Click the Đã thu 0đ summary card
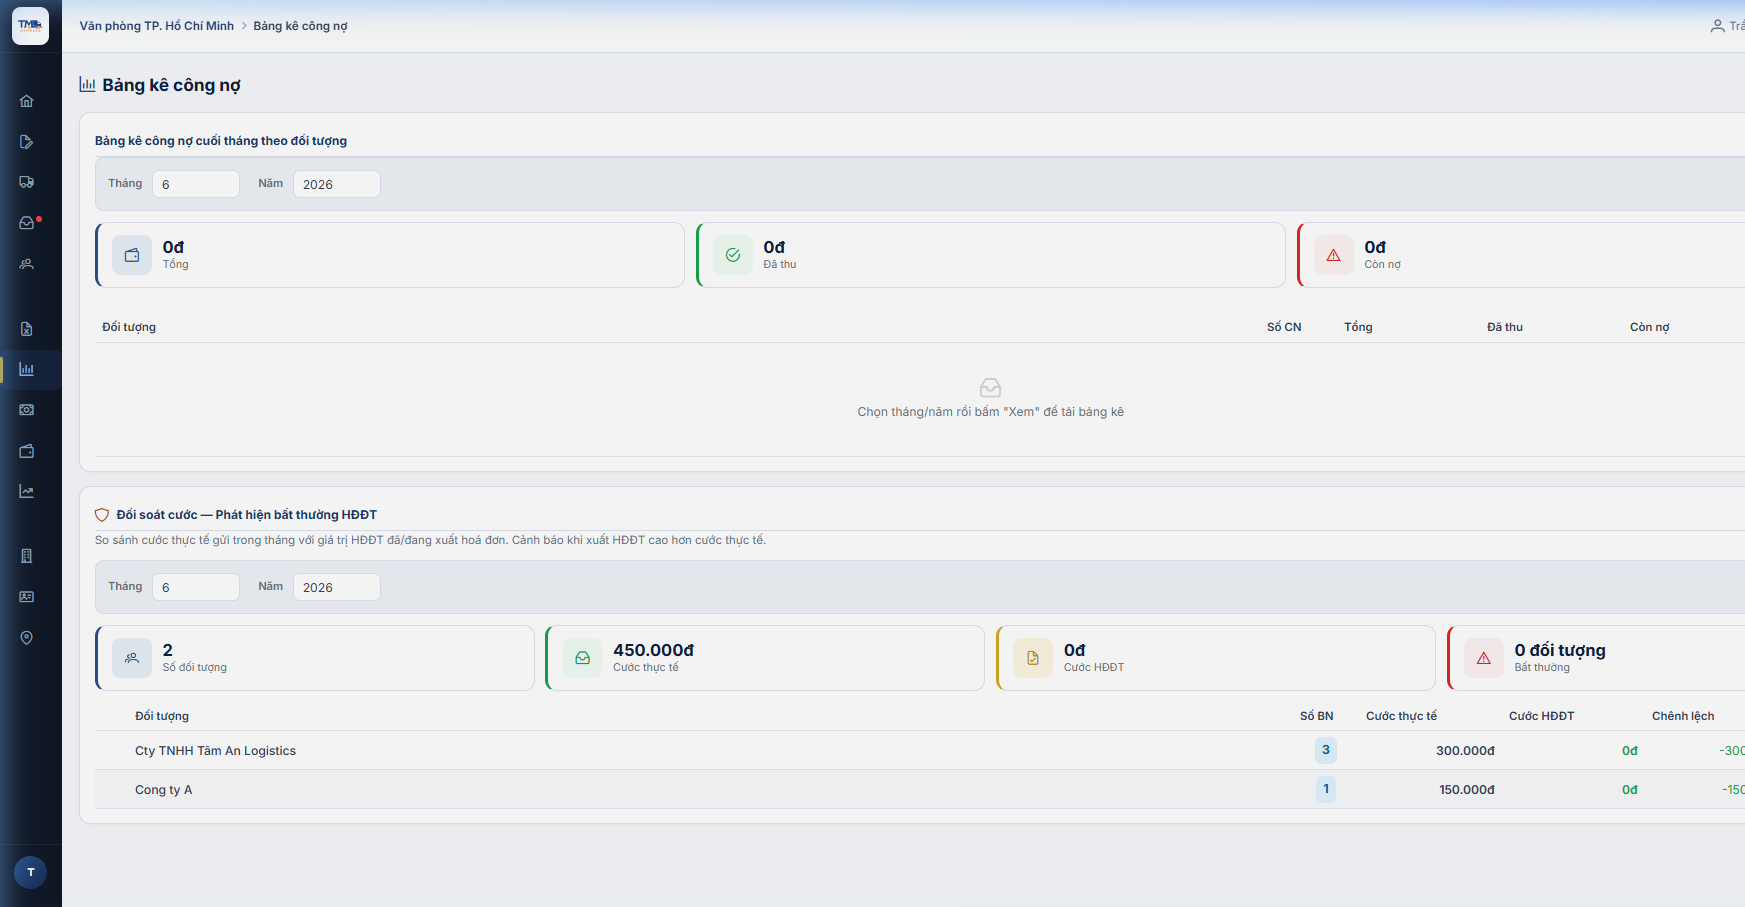 (991, 255)
